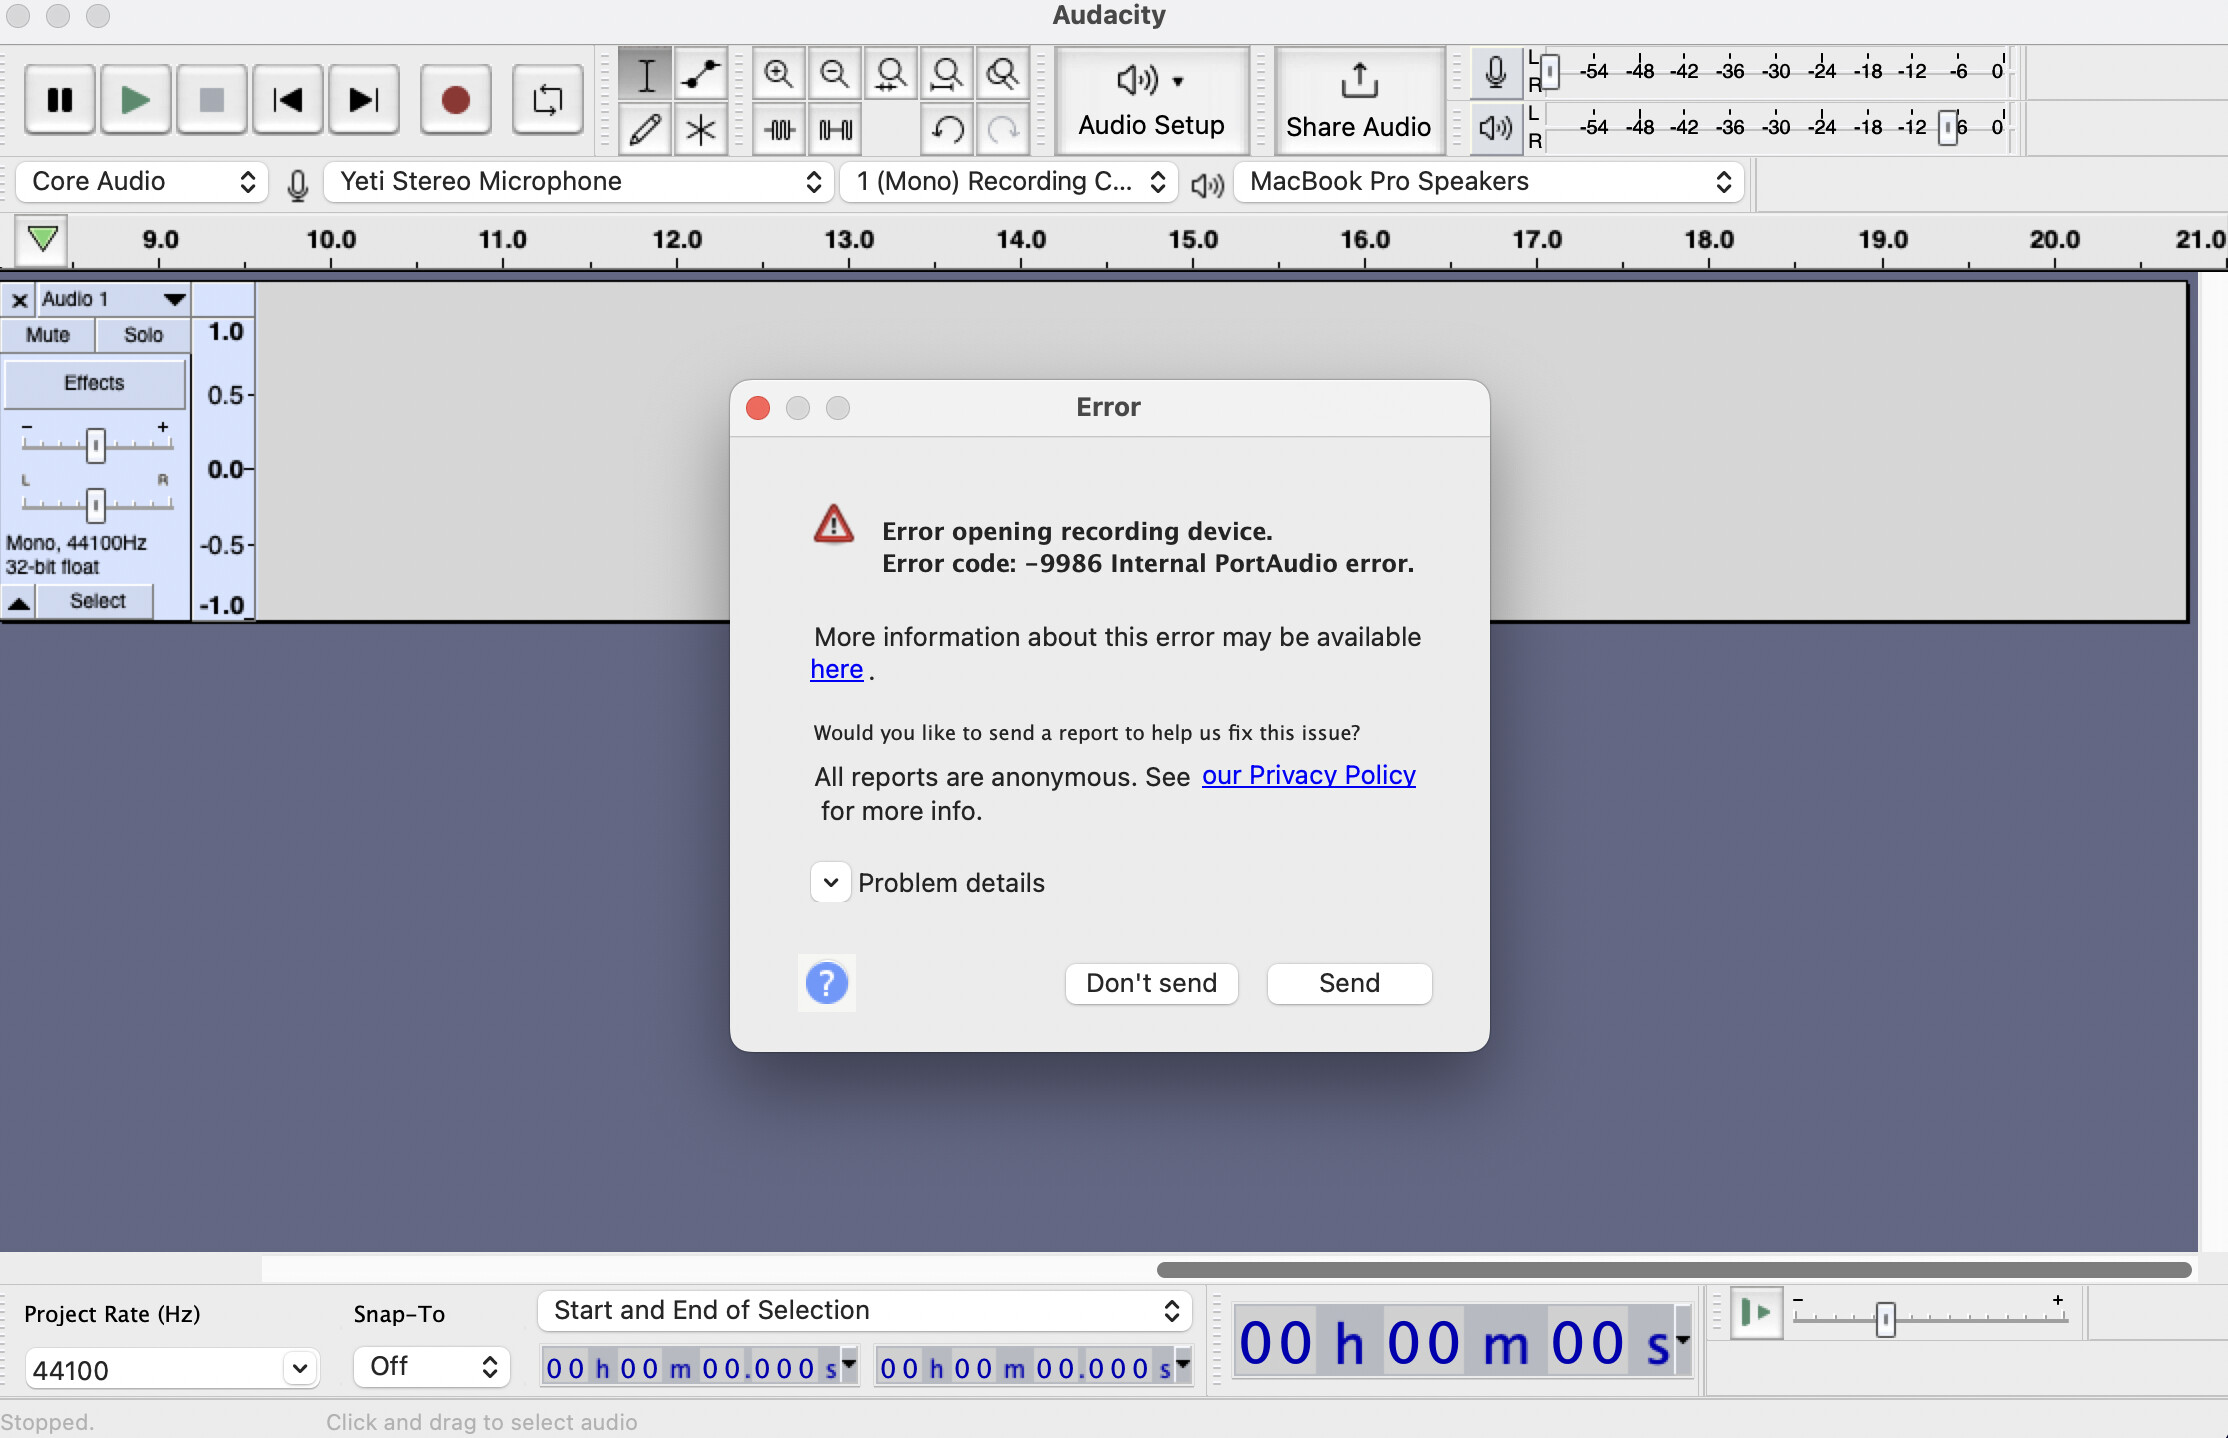
Task: Click the Pause transport button
Action: (60, 100)
